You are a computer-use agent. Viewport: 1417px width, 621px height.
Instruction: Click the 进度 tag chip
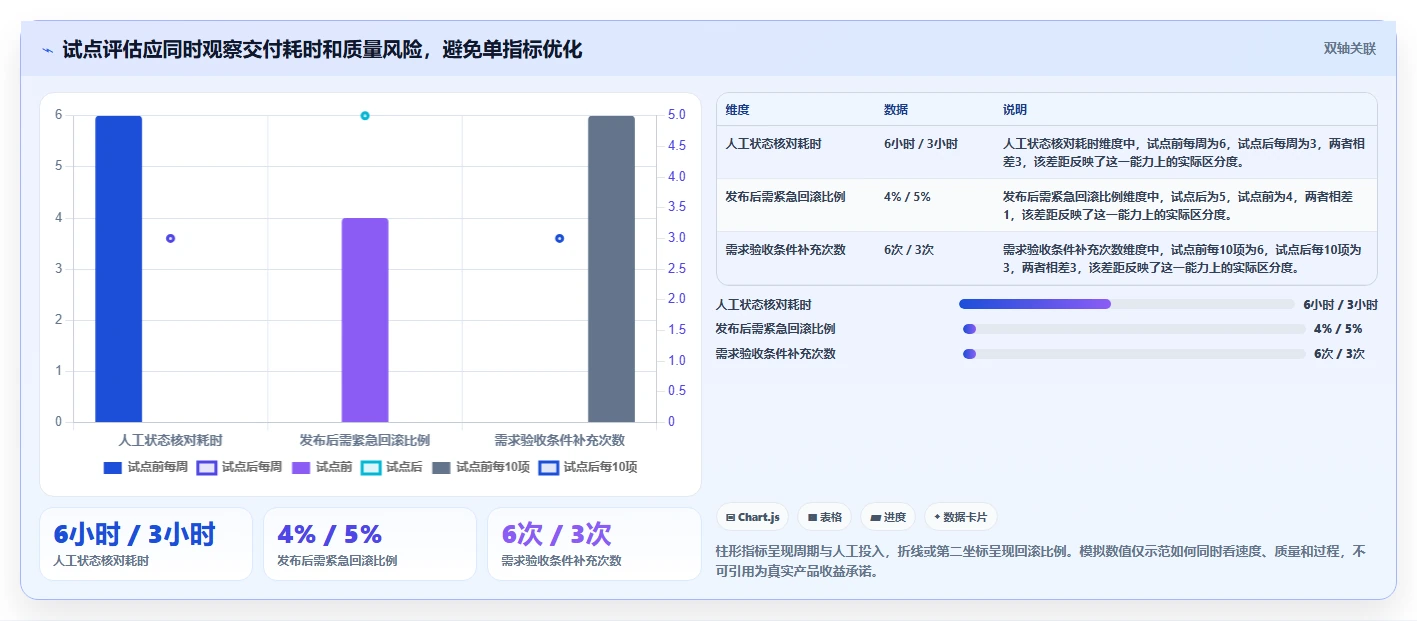tap(888, 517)
